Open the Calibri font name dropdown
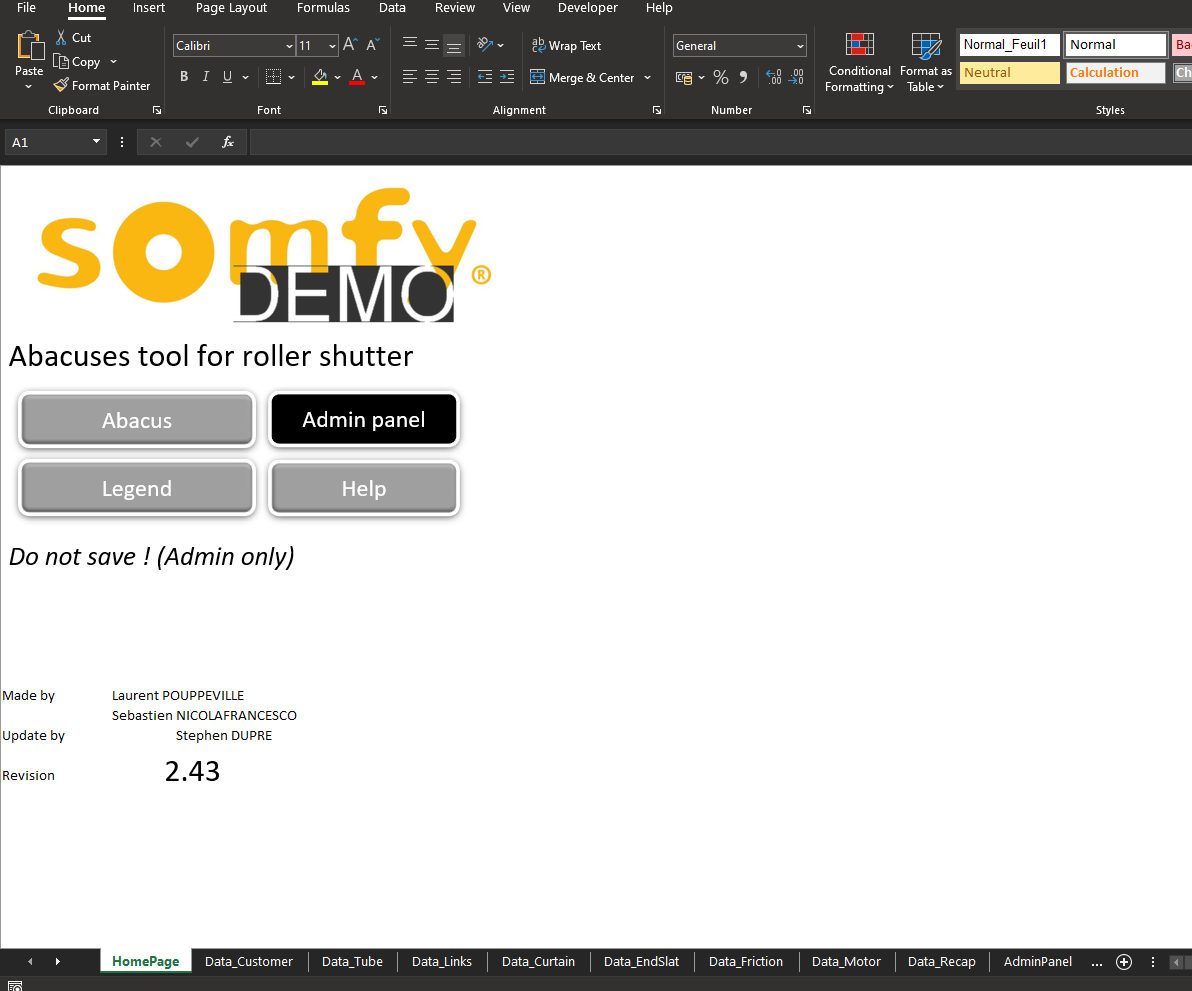This screenshot has width=1192, height=991. (x=289, y=46)
